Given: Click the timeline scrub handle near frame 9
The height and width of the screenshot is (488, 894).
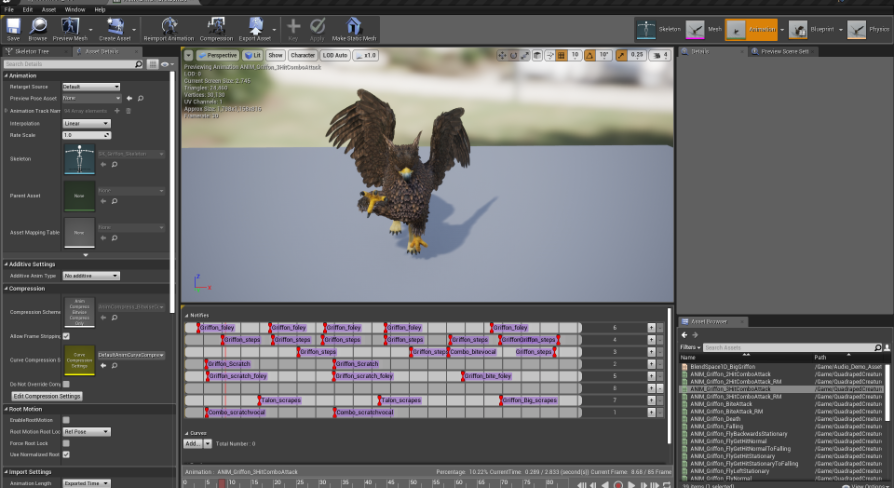Looking at the screenshot, I should pos(222,483).
